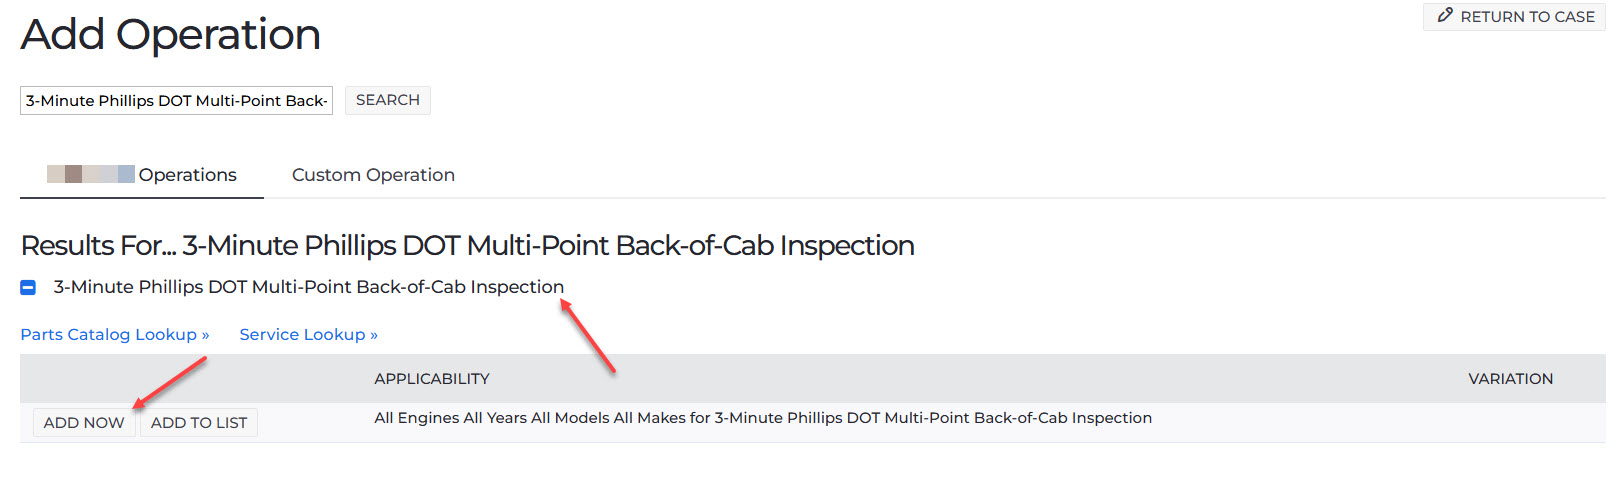Viewport: 1621px width, 480px height.
Task: Click the blurred logo on the Operations tab
Action: (91, 174)
